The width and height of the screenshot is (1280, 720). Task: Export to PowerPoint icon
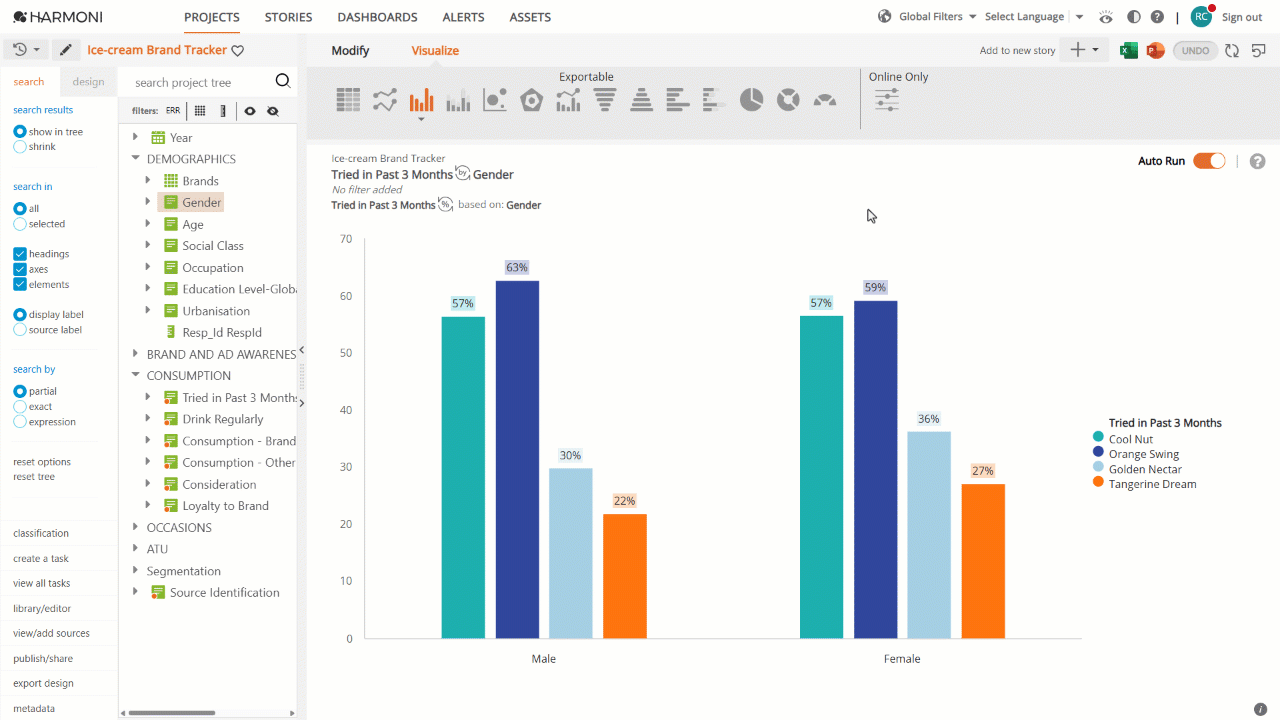pos(1155,50)
